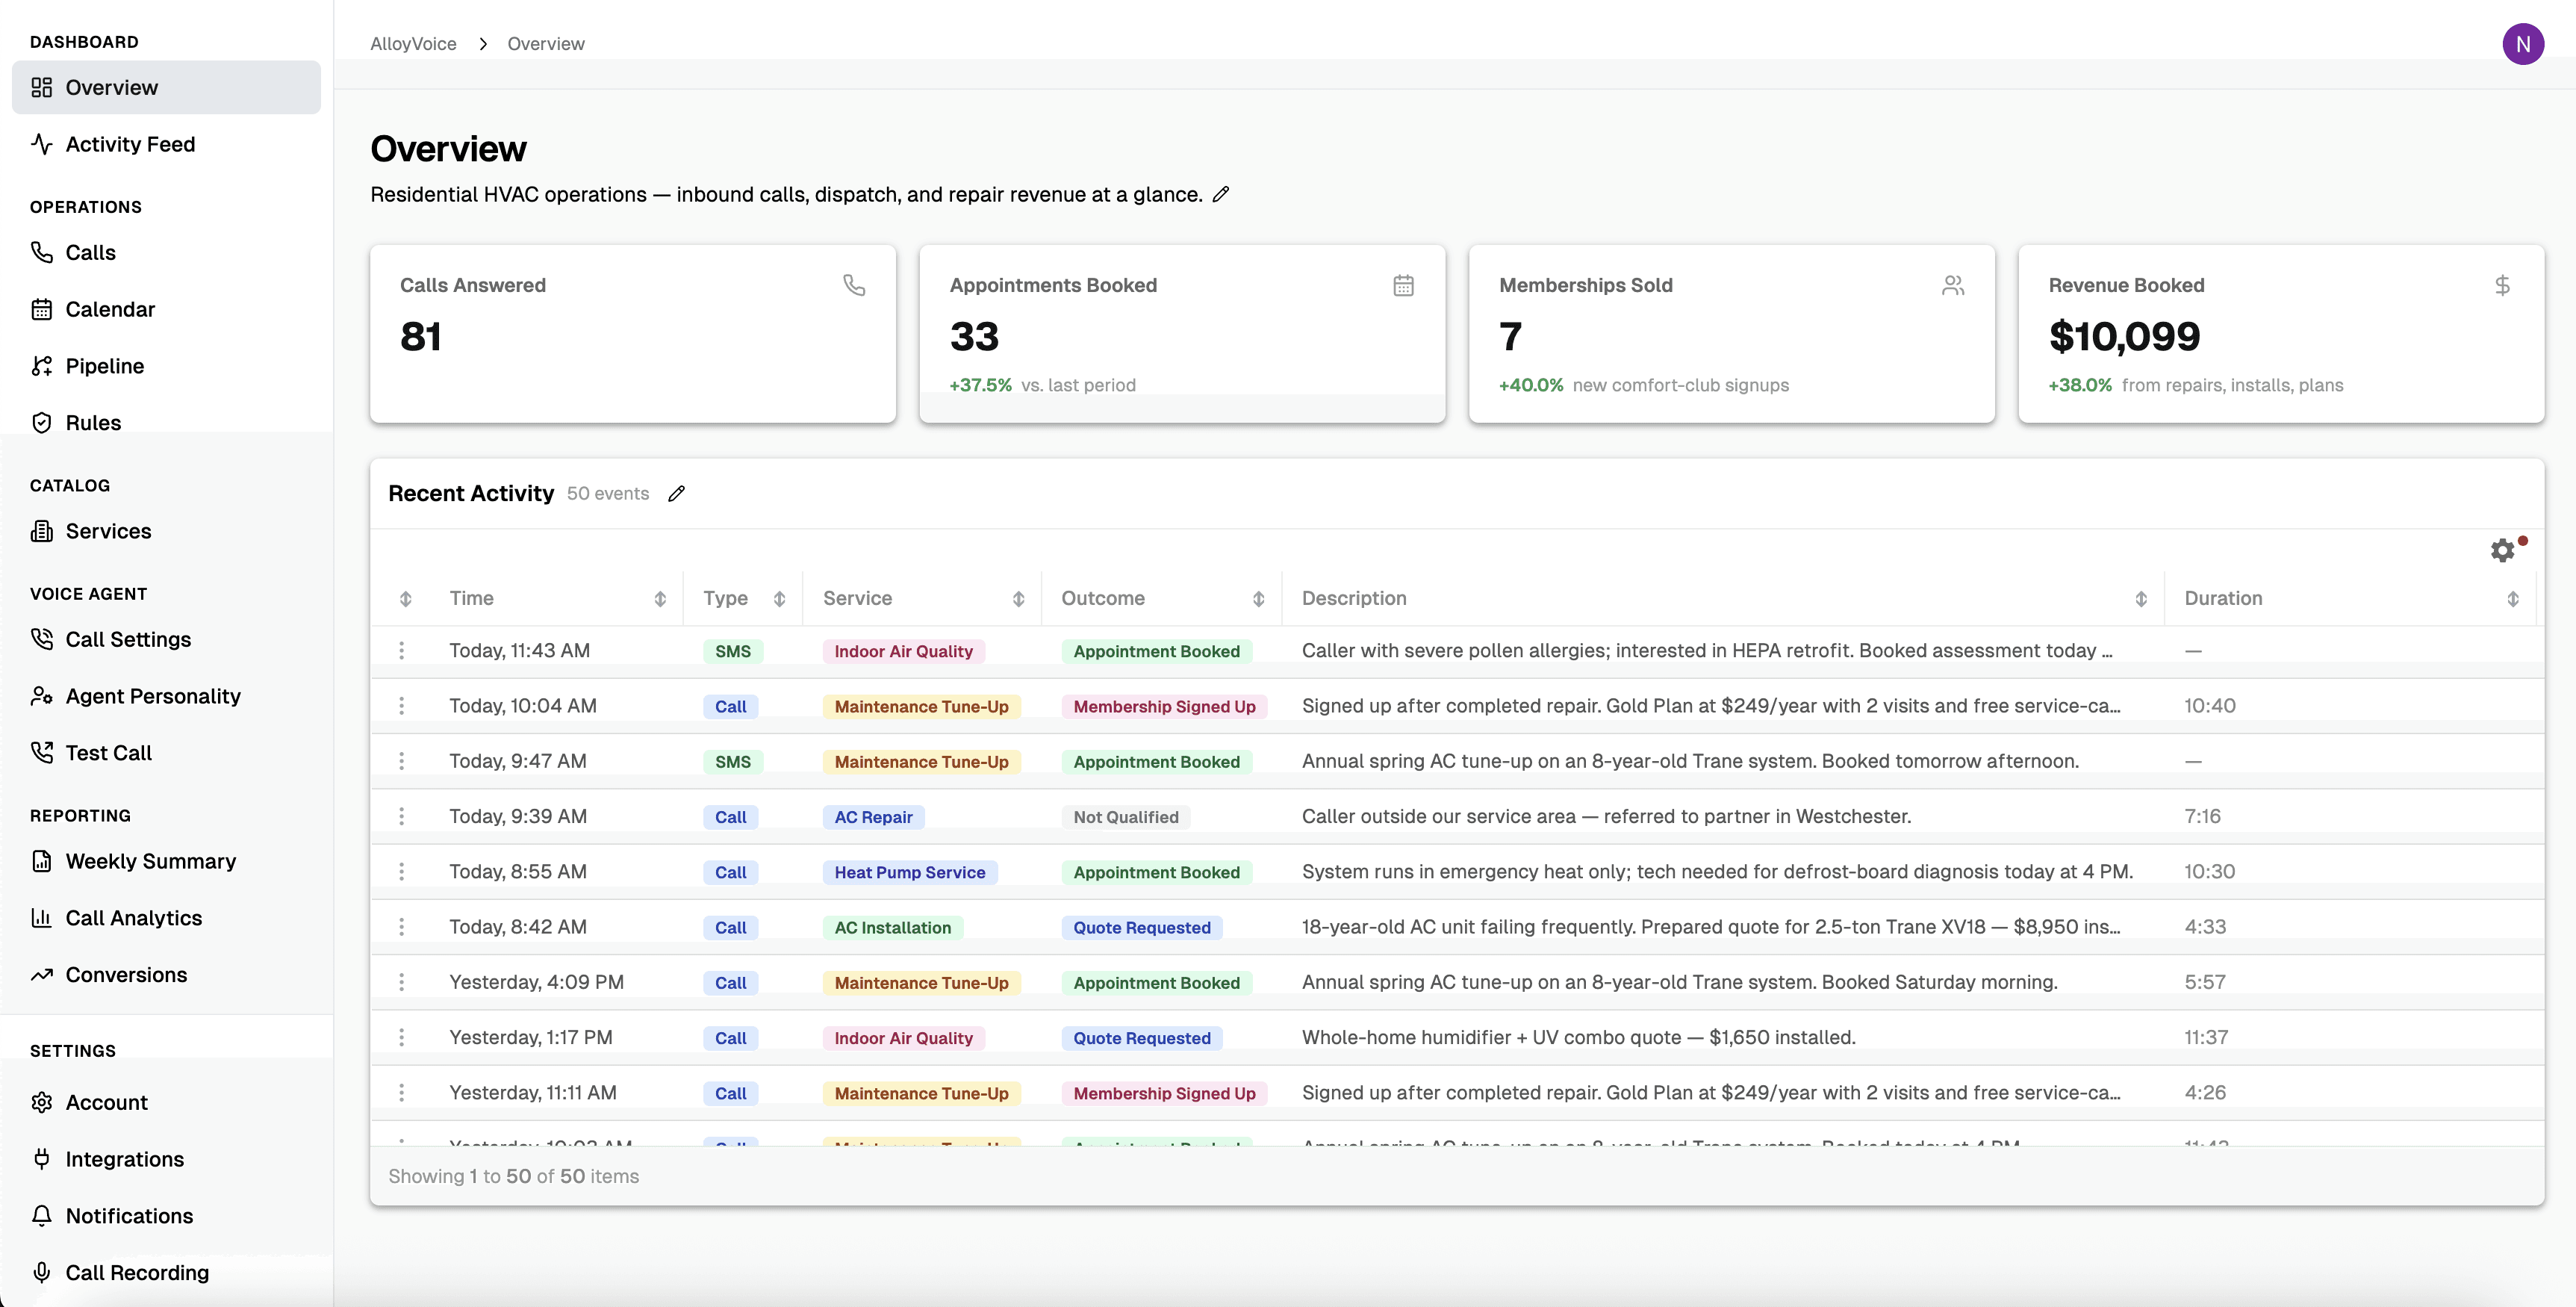Click the Memberships Sold card
Image resolution: width=2576 pixels, height=1307 pixels.
coord(1732,333)
